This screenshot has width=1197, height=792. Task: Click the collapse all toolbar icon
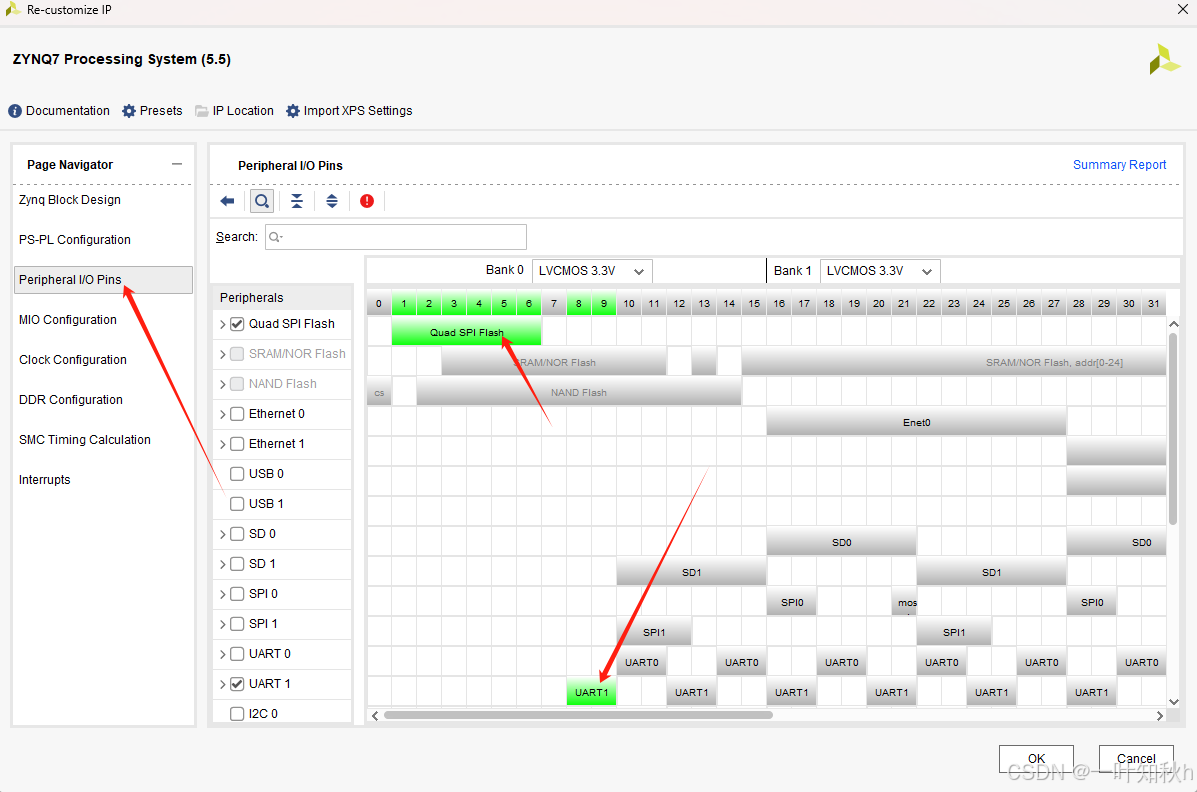pyautogui.click(x=297, y=201)
